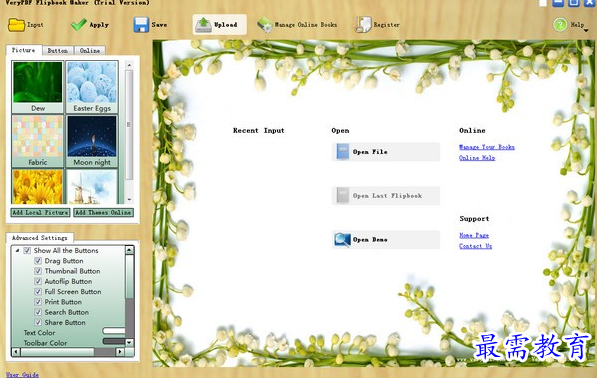Viewport: 597px width, 378px height.
Task: Toggle the Autoflip Button checkbox
Action: [38, 281]
